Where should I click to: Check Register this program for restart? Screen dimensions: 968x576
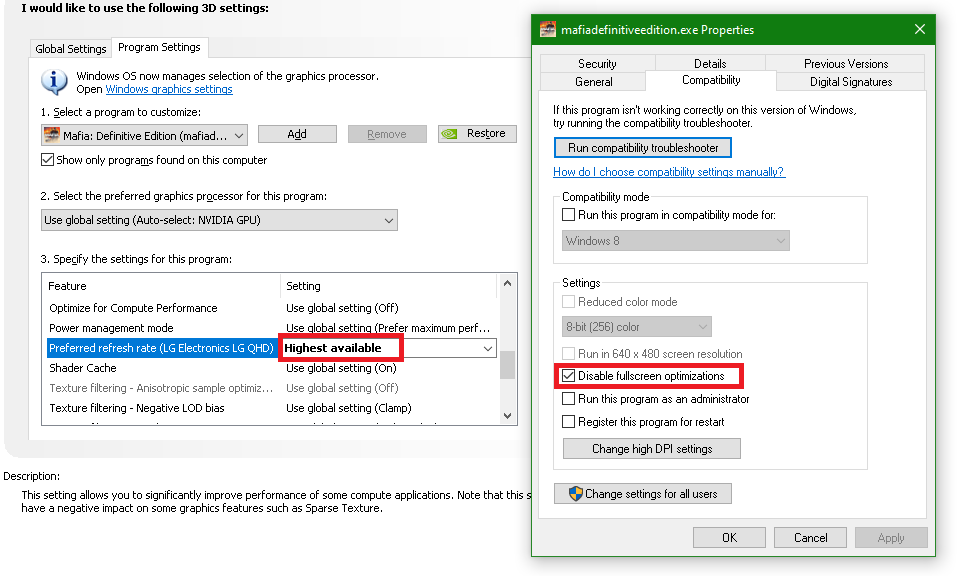[x=569, y=422]
